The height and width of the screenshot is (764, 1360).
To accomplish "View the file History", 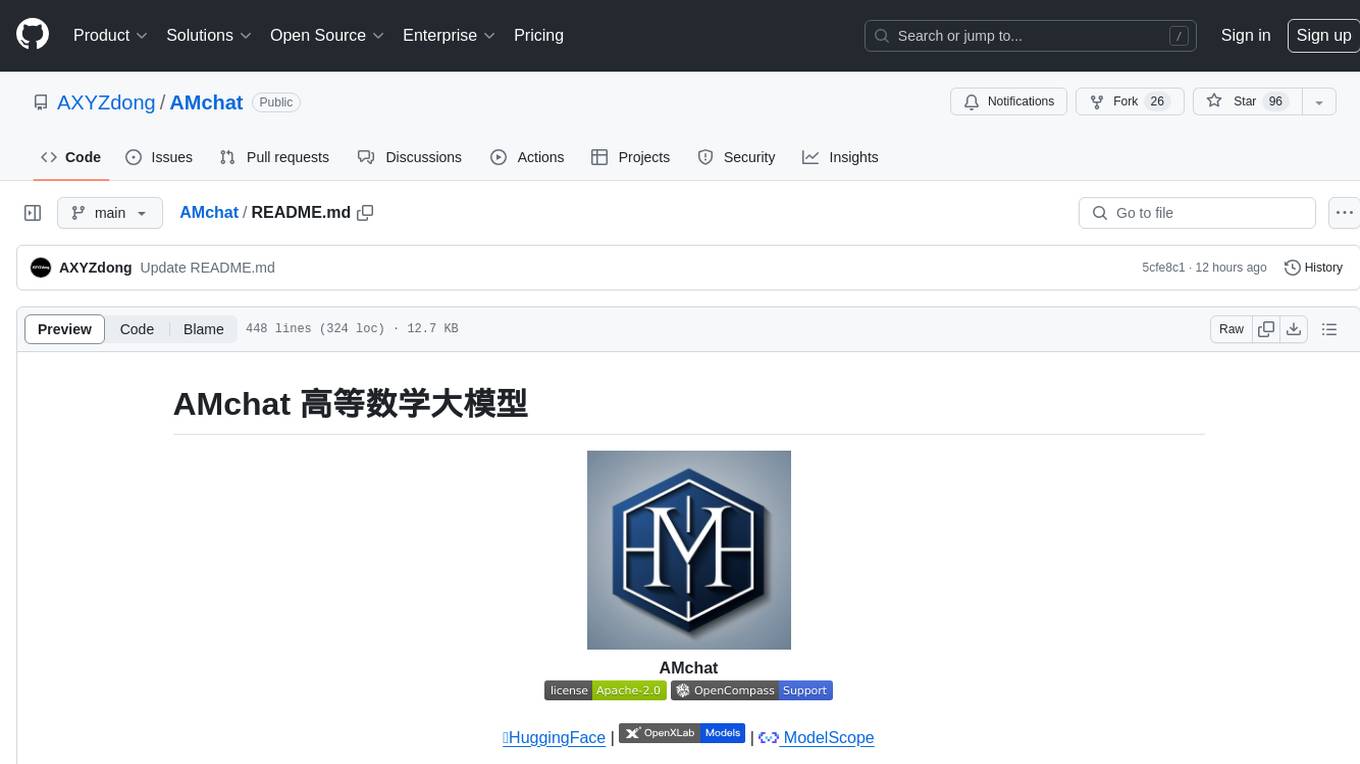I will click(1313, 267).
